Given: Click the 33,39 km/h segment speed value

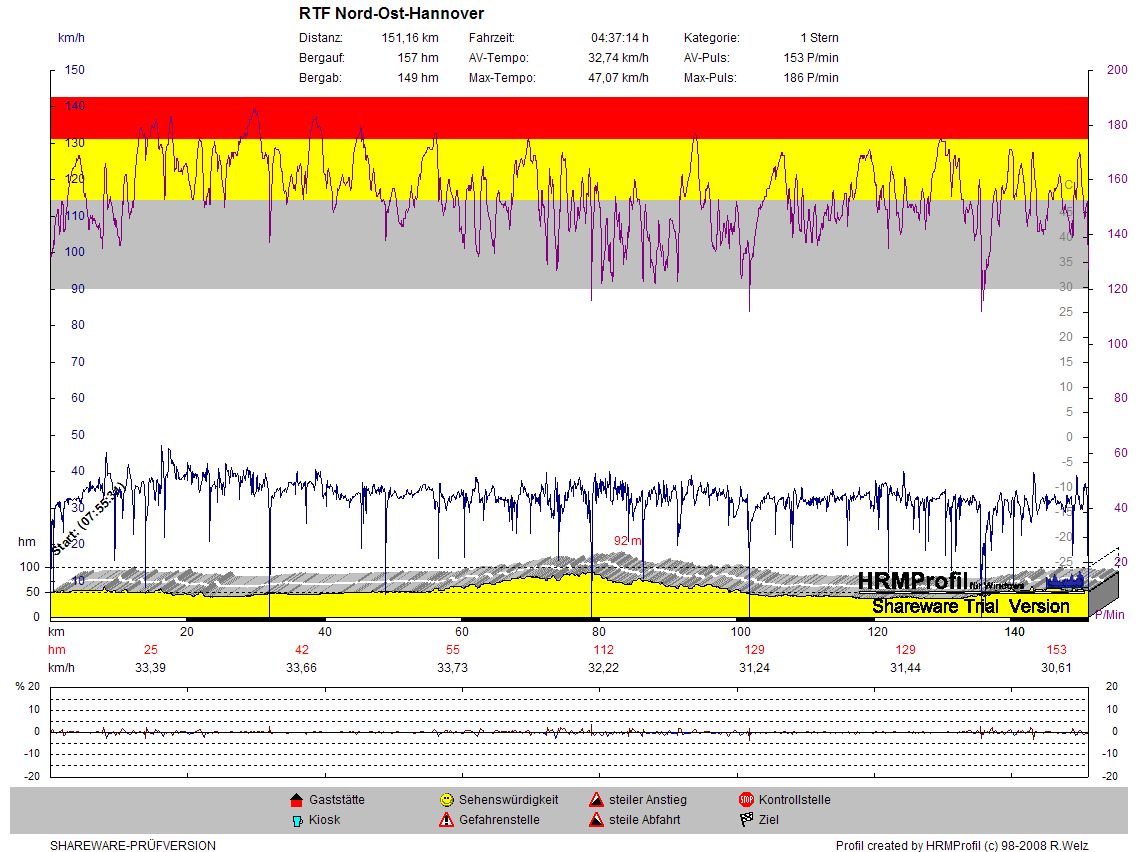Looking at the screenshot, I should click(x=150, y=667).
